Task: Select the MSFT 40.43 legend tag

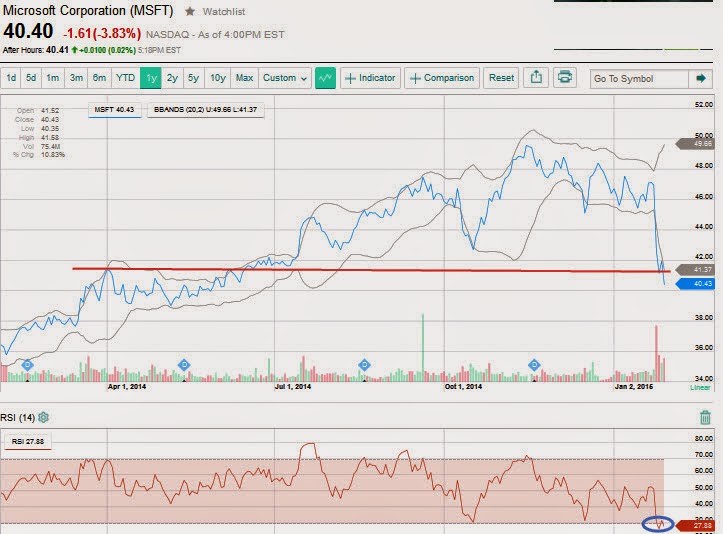Action: [114, 110]
